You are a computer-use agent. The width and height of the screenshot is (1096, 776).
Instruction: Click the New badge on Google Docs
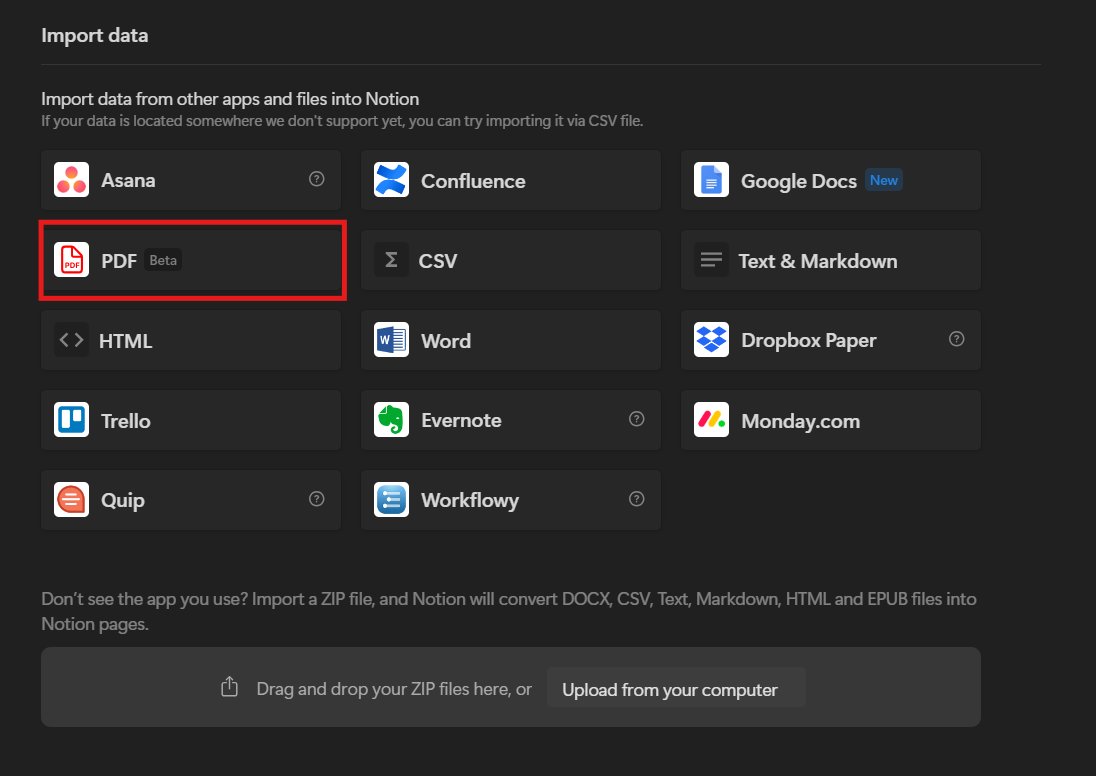pyautogui.click(x=884, y=180)
